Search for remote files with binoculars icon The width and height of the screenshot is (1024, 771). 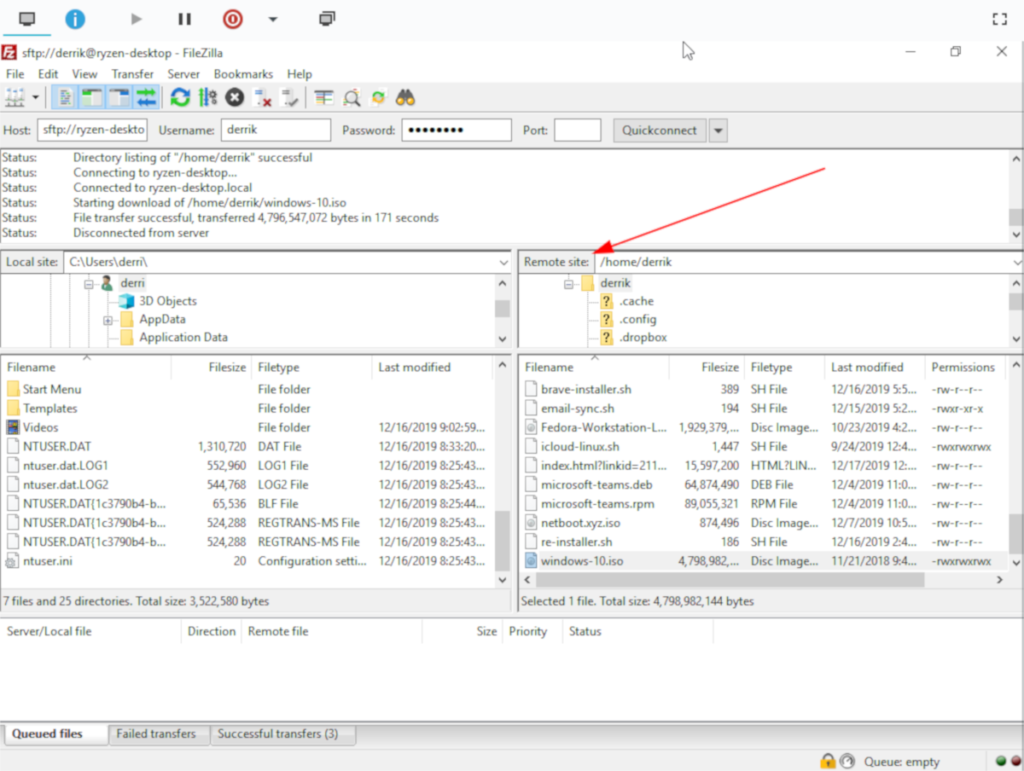405,97
